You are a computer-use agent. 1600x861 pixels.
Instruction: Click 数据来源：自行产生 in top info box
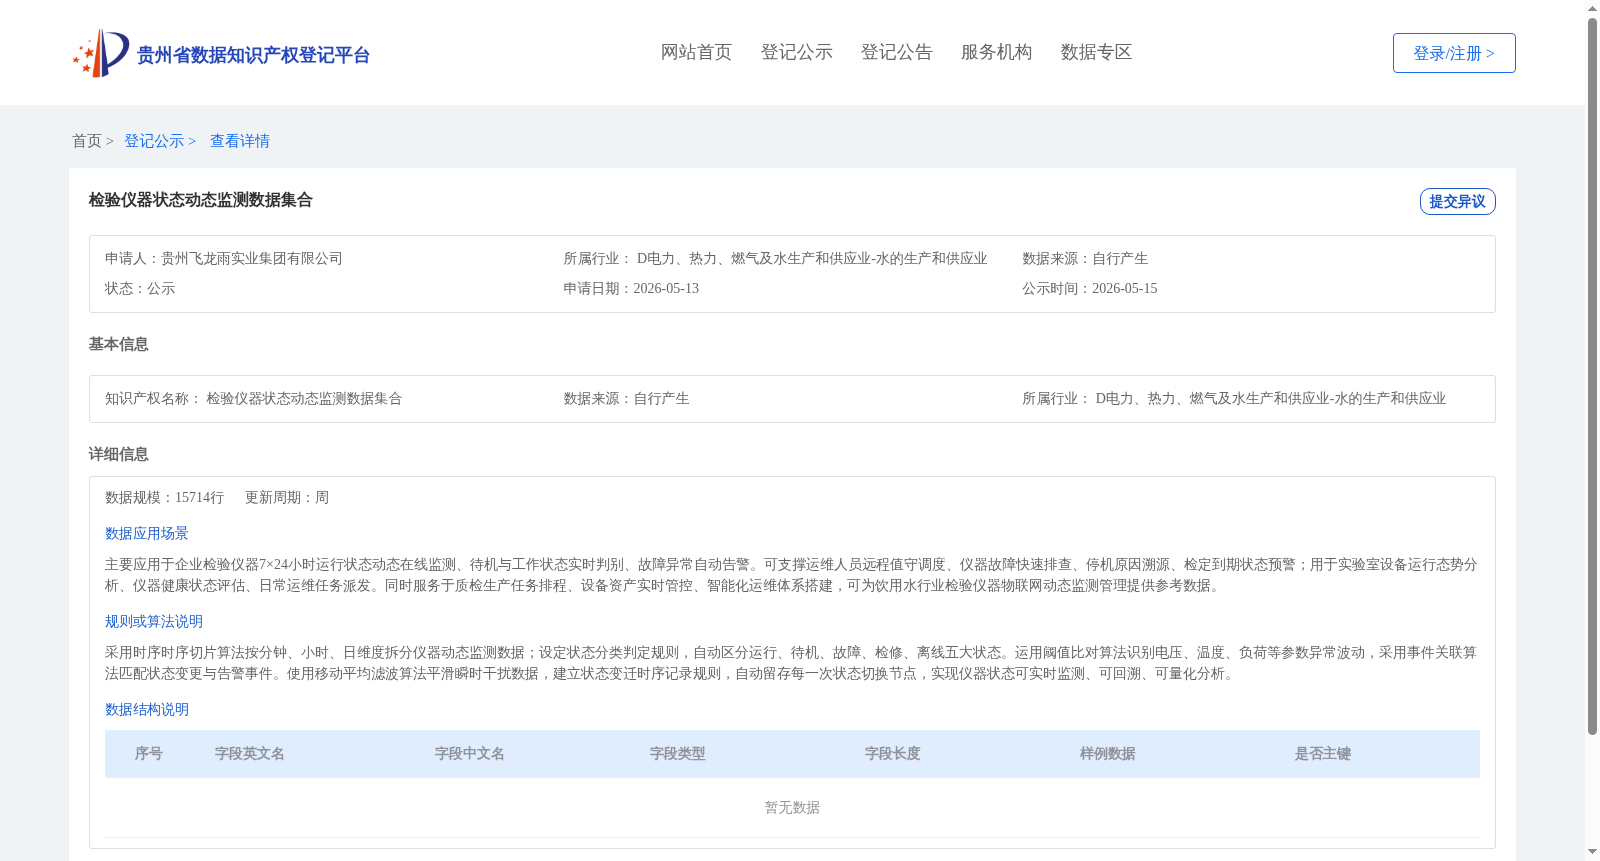tap(1085, 258)
